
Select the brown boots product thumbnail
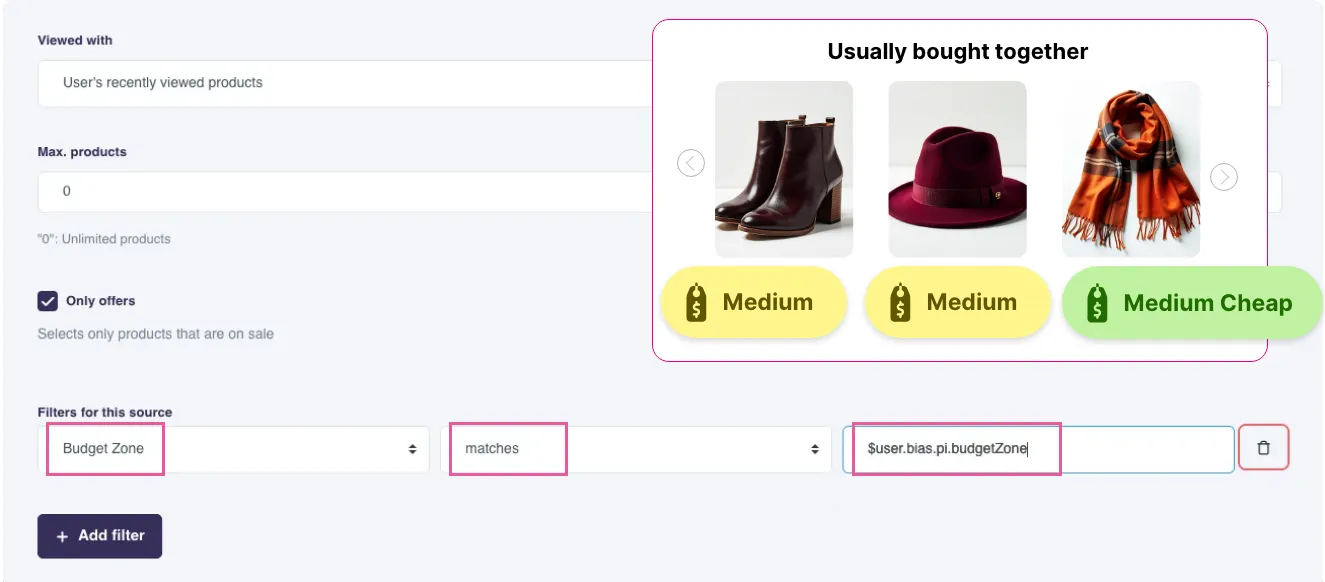[784, 169]
